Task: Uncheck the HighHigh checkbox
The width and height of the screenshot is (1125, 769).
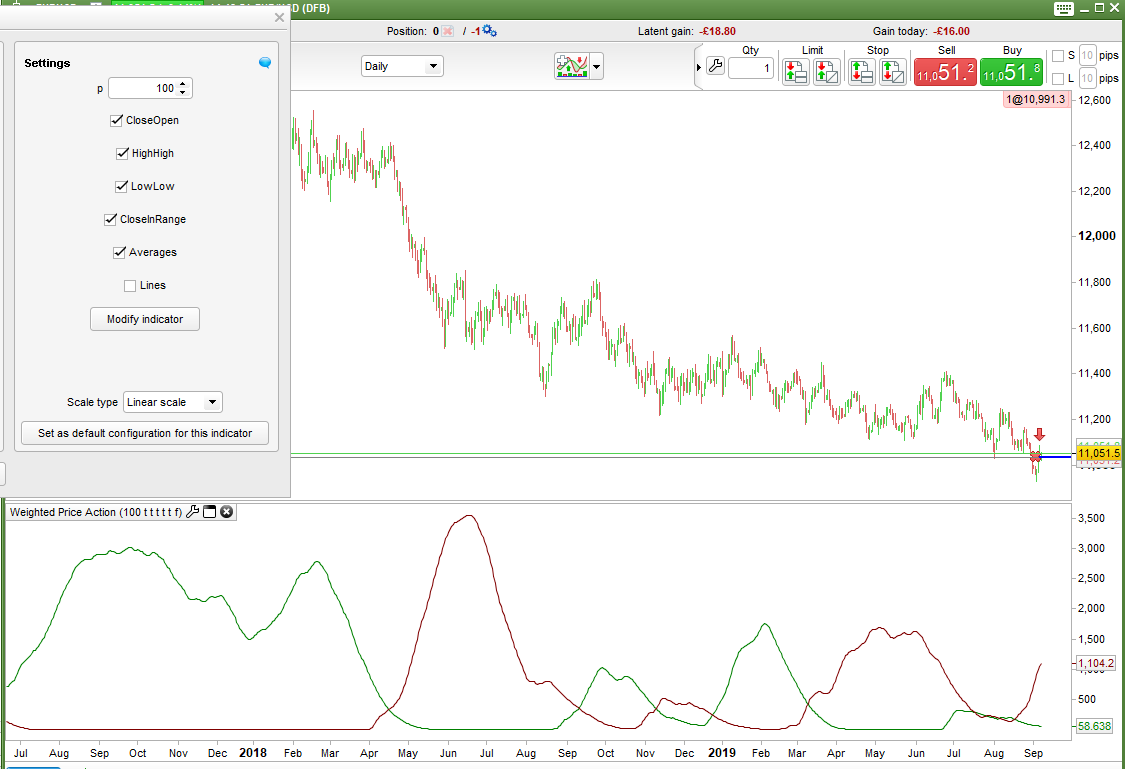Action: pyautogui.click(x=122, y=154)
